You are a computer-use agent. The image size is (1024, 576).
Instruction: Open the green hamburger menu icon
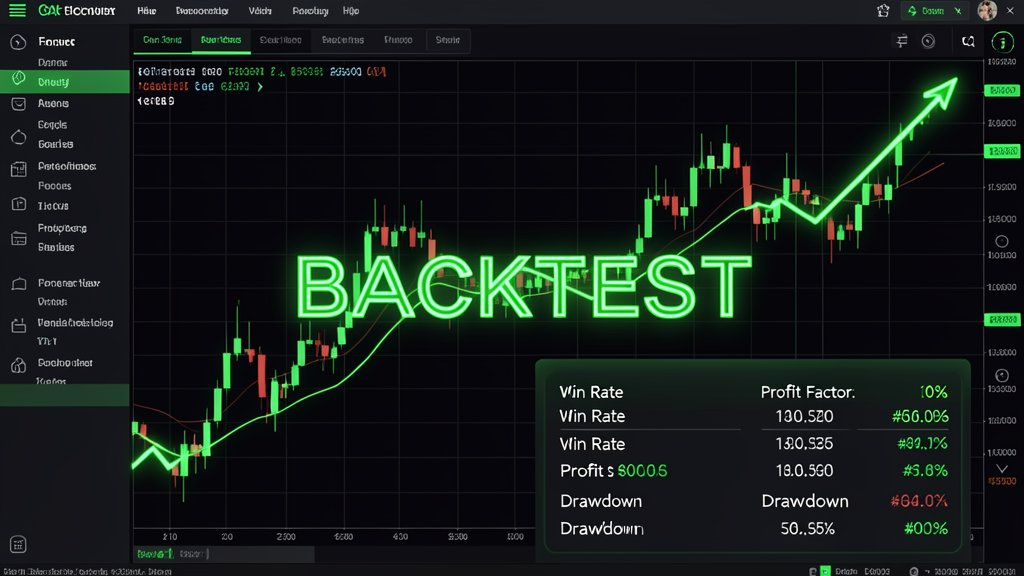(x=18, y=10)
